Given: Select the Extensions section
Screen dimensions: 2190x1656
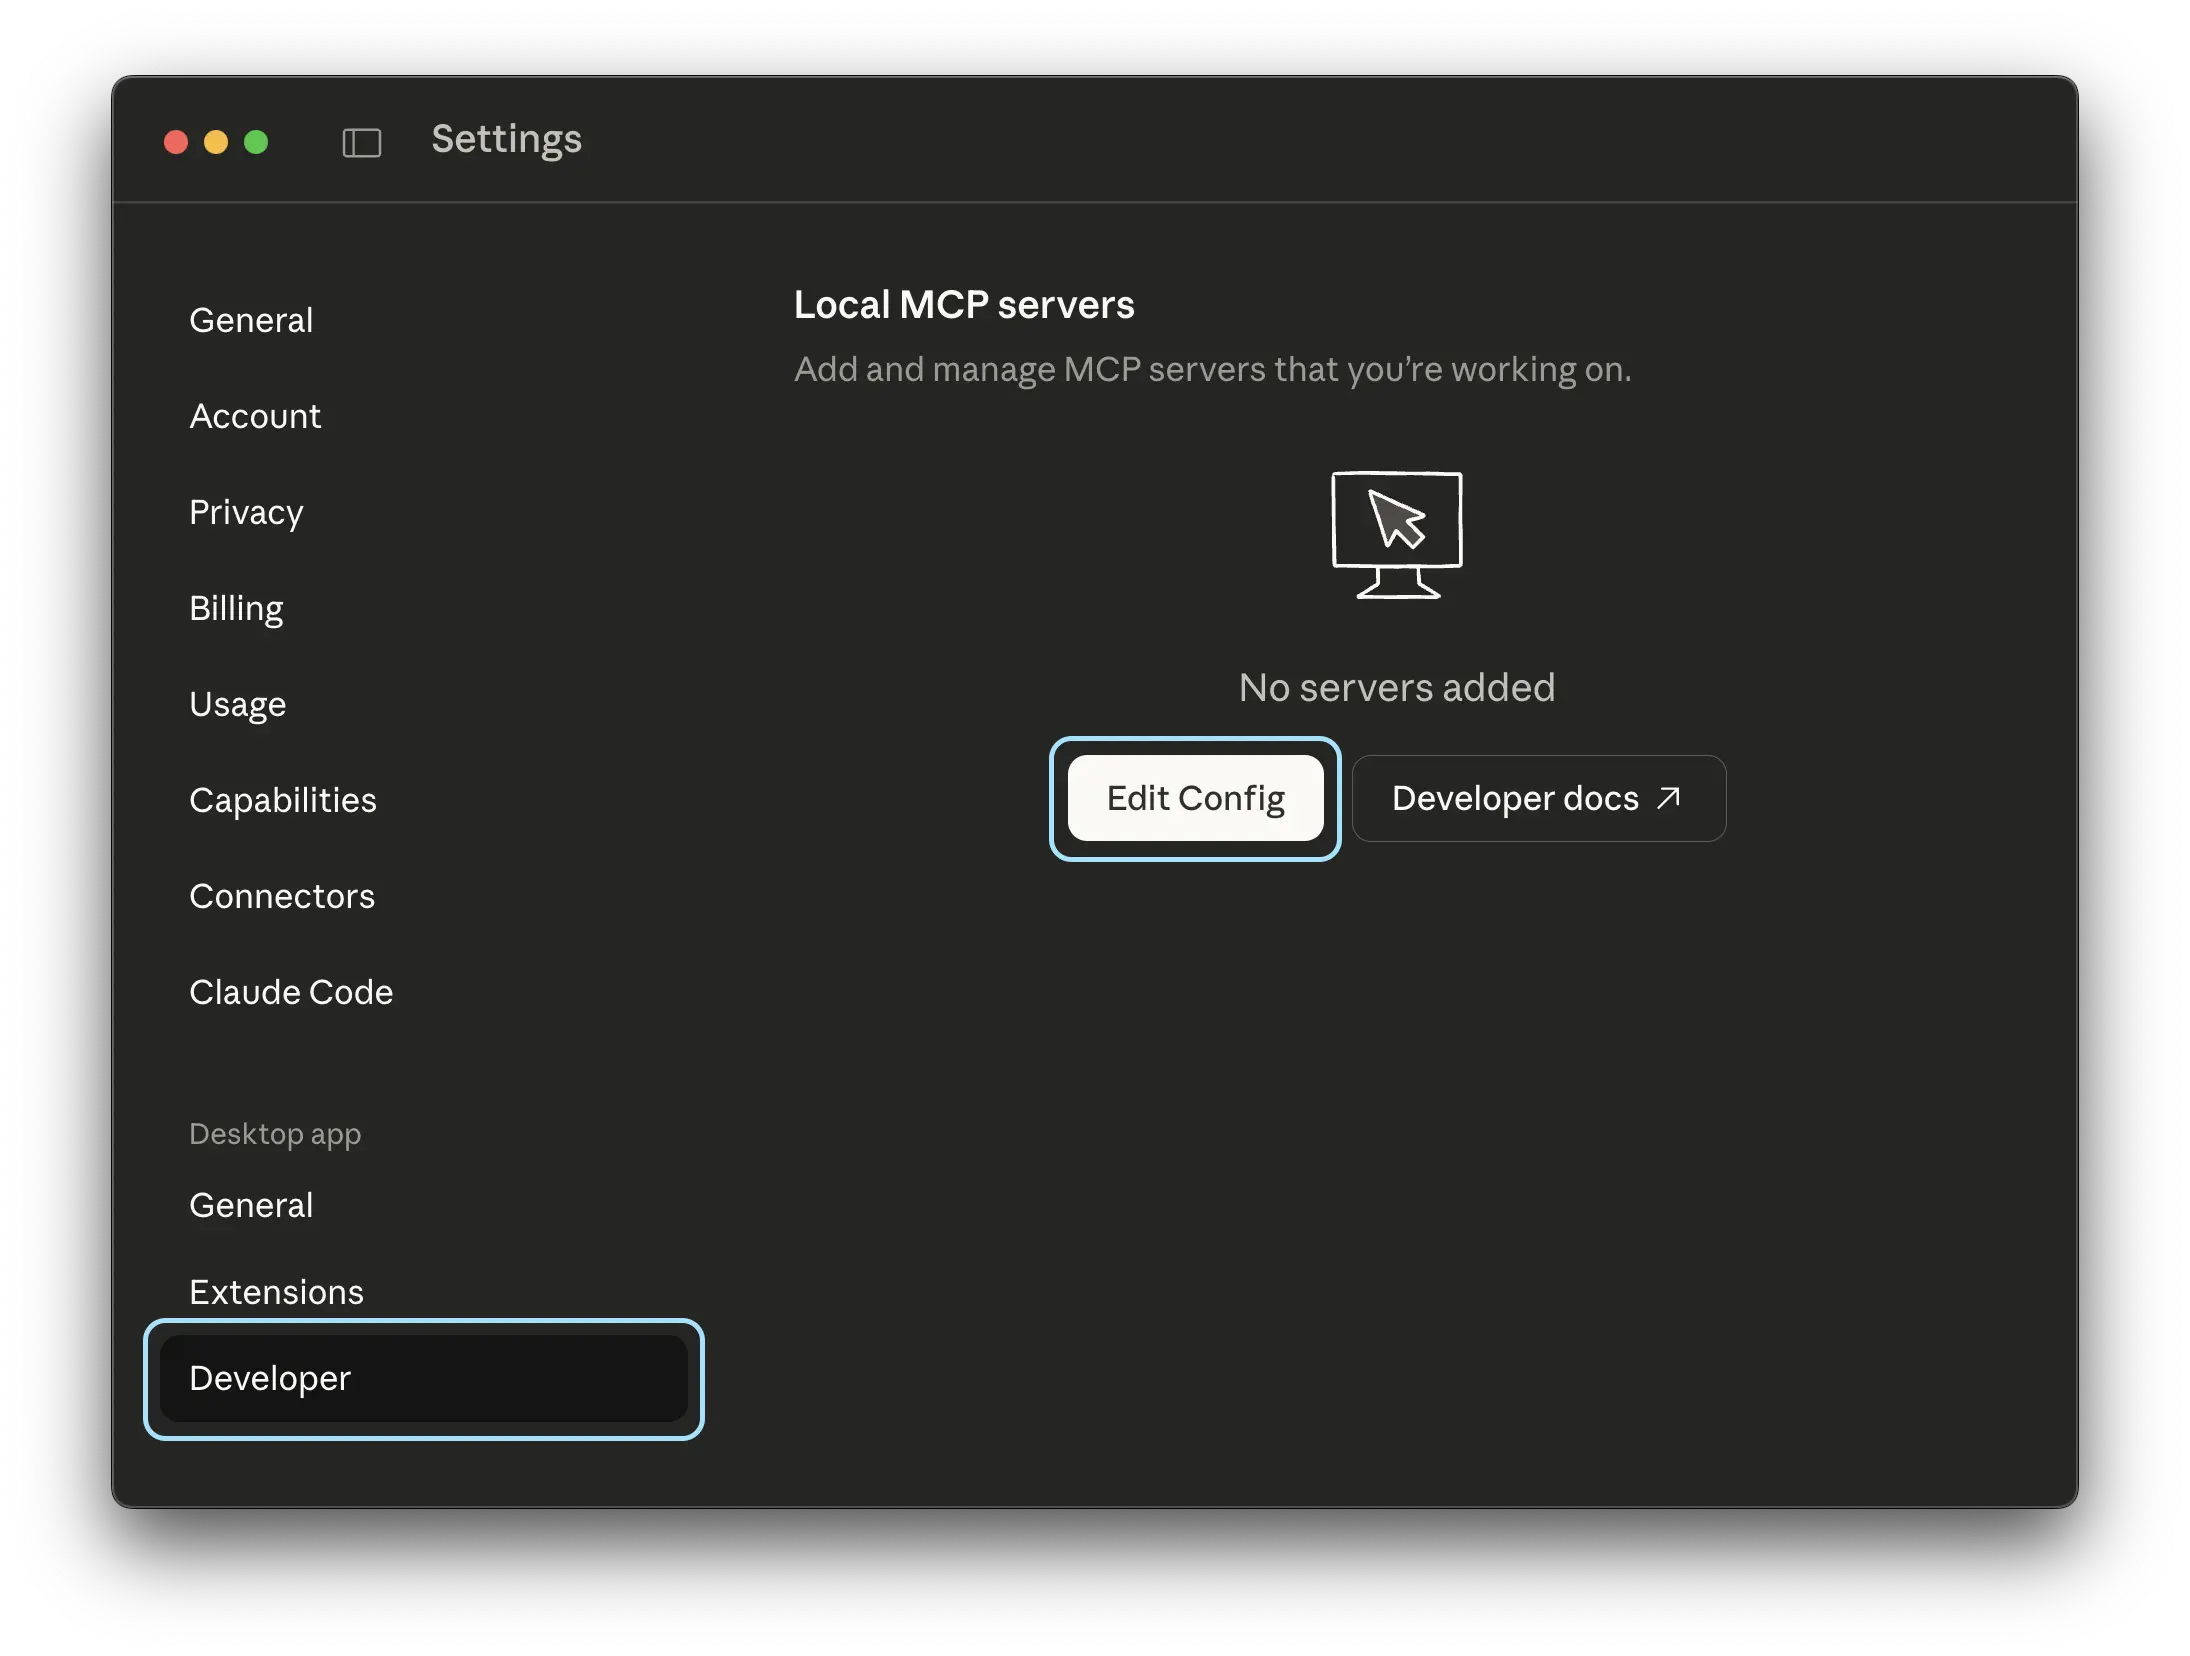Looking at the screenshot, I should [x=277, y=1291].
